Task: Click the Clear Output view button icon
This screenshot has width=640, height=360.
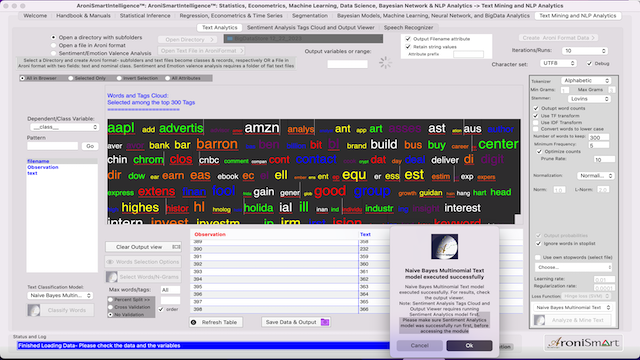Action: 176,247
